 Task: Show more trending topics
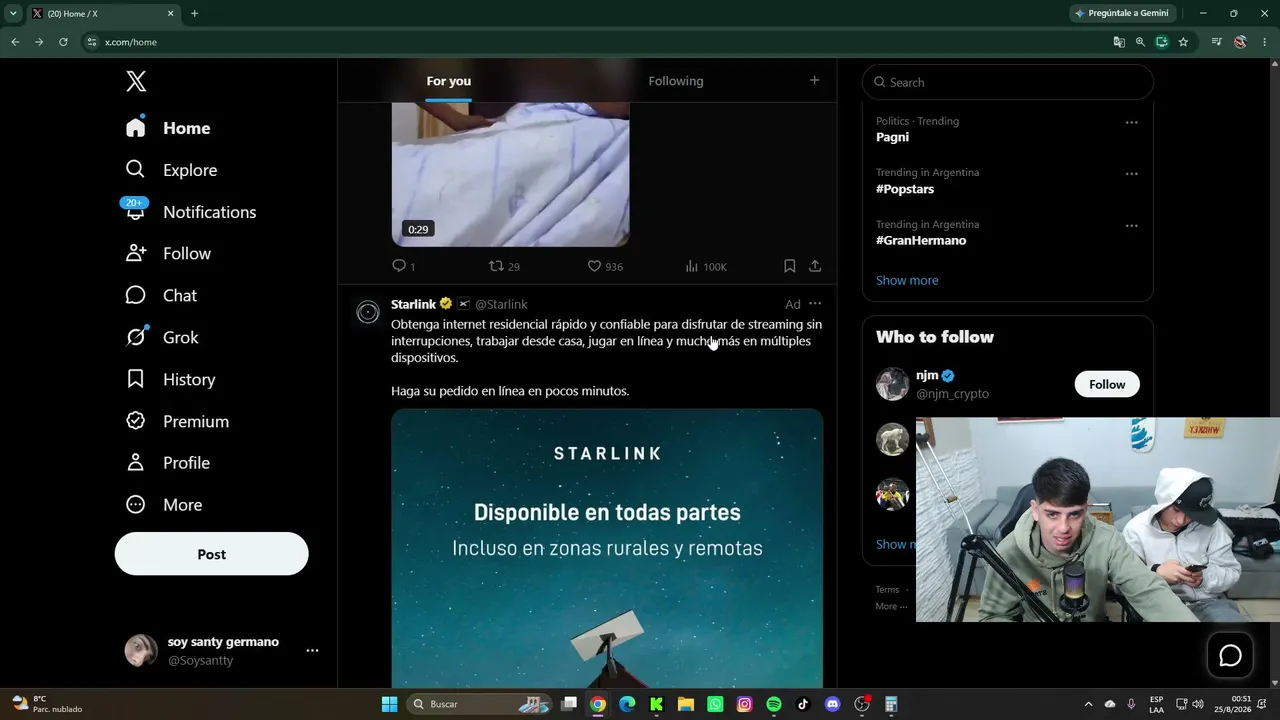click(x=907, y=280)
